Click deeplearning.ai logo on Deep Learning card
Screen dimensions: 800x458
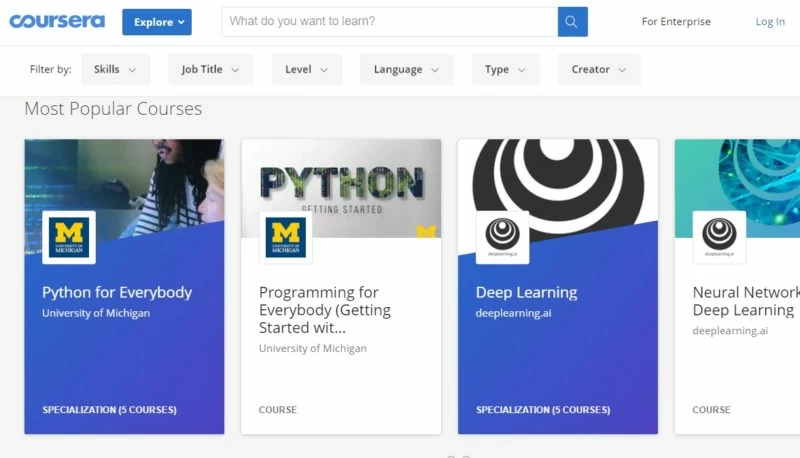(502, 237)
